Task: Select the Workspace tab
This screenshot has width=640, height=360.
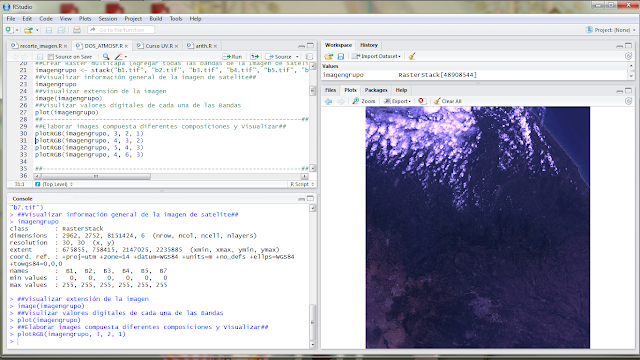Action: point(338,45)
